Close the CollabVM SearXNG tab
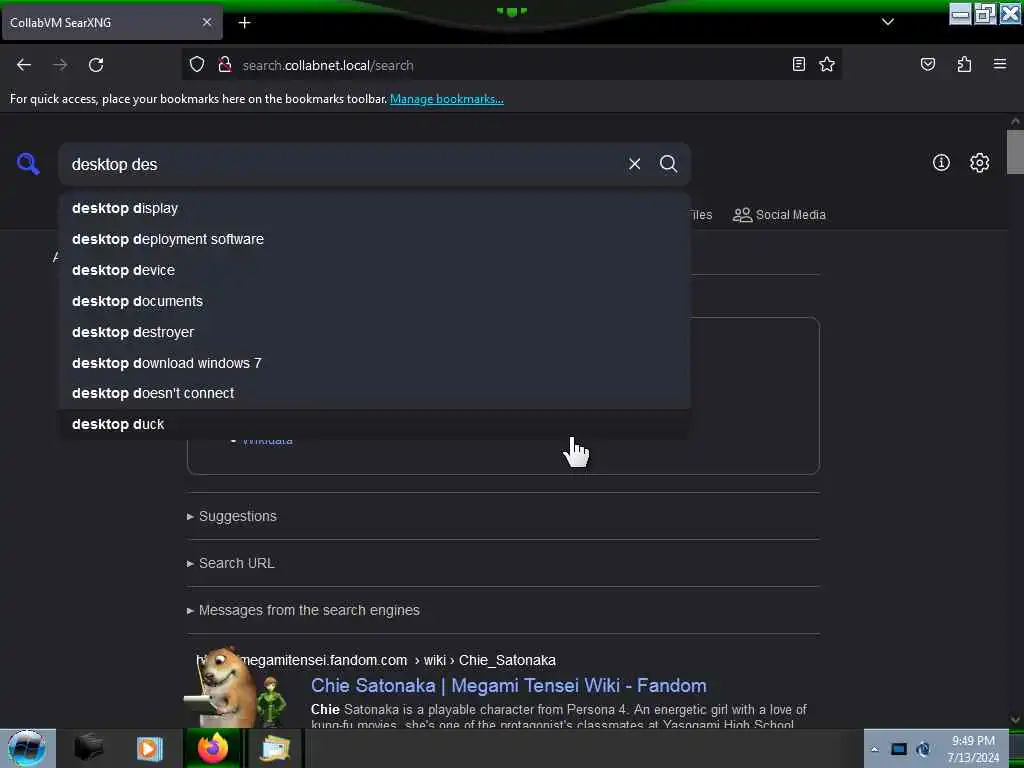 click(x=206, y=22)
